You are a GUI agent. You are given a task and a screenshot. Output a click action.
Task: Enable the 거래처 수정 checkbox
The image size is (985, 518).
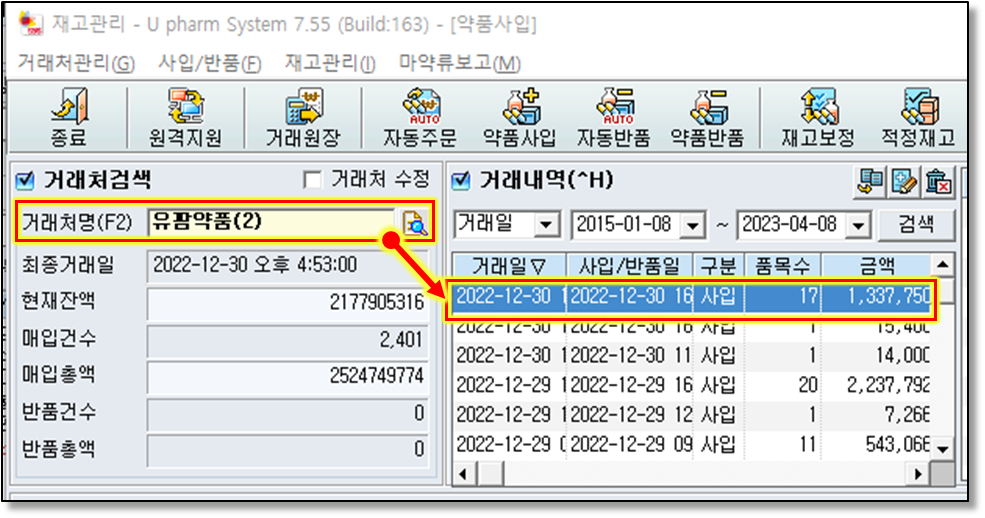click(x=313, y=180)
